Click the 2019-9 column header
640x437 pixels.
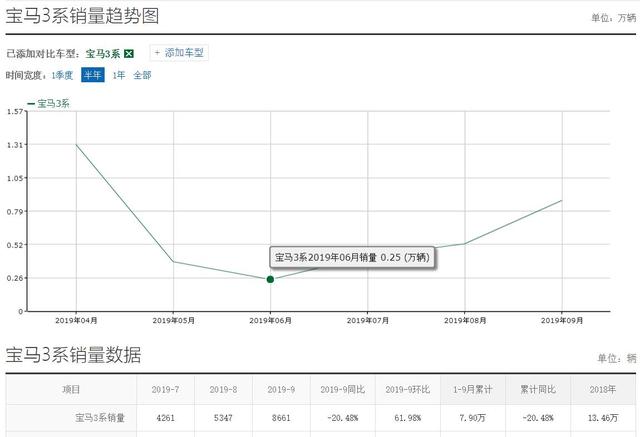(x=281, y=390)
